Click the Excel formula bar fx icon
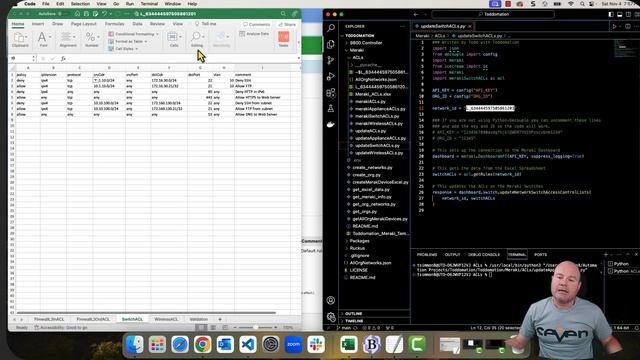This screenshot has height=360, width=640. click(x=63, y=59)
